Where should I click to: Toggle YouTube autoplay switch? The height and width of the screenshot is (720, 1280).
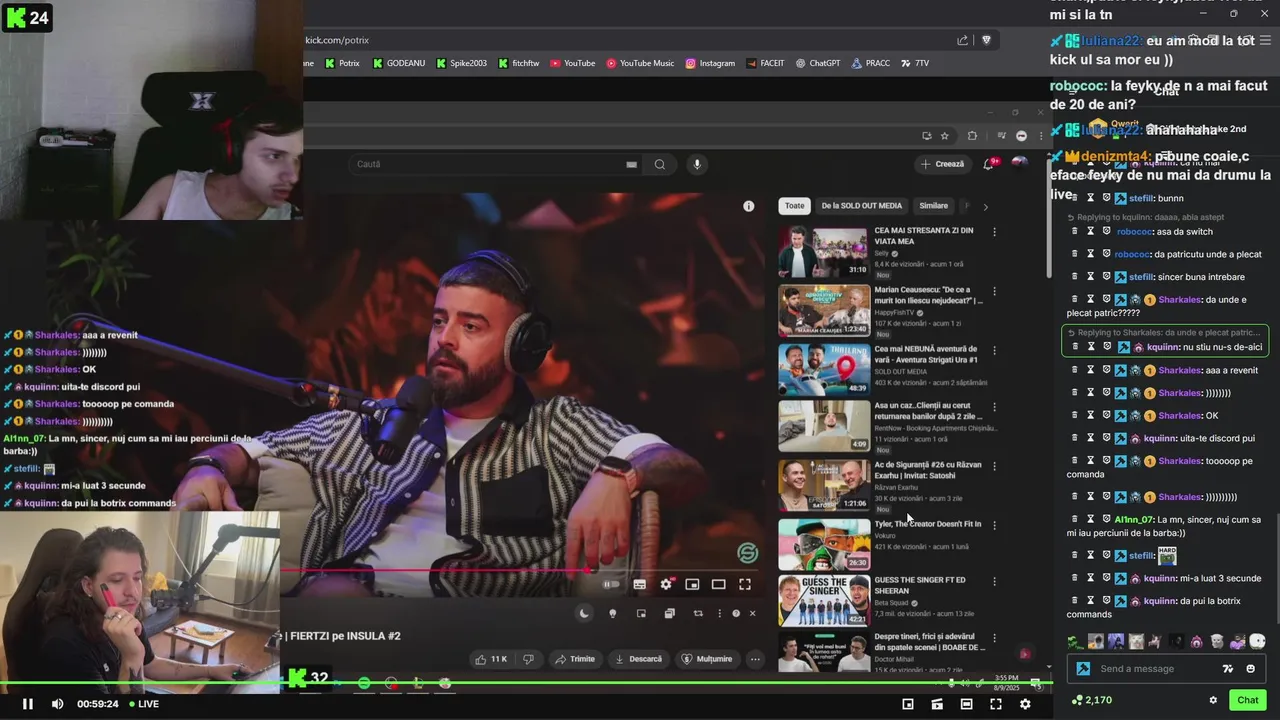610,584
